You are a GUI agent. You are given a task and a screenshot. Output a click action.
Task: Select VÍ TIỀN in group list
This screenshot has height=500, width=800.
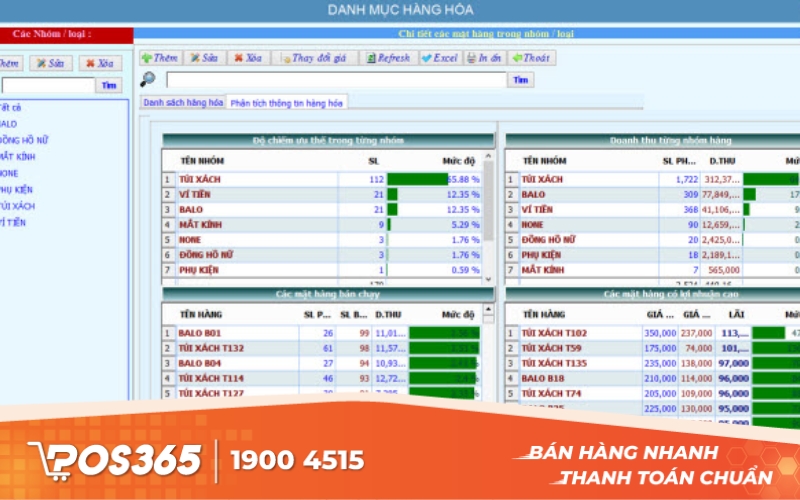[13, 222]
